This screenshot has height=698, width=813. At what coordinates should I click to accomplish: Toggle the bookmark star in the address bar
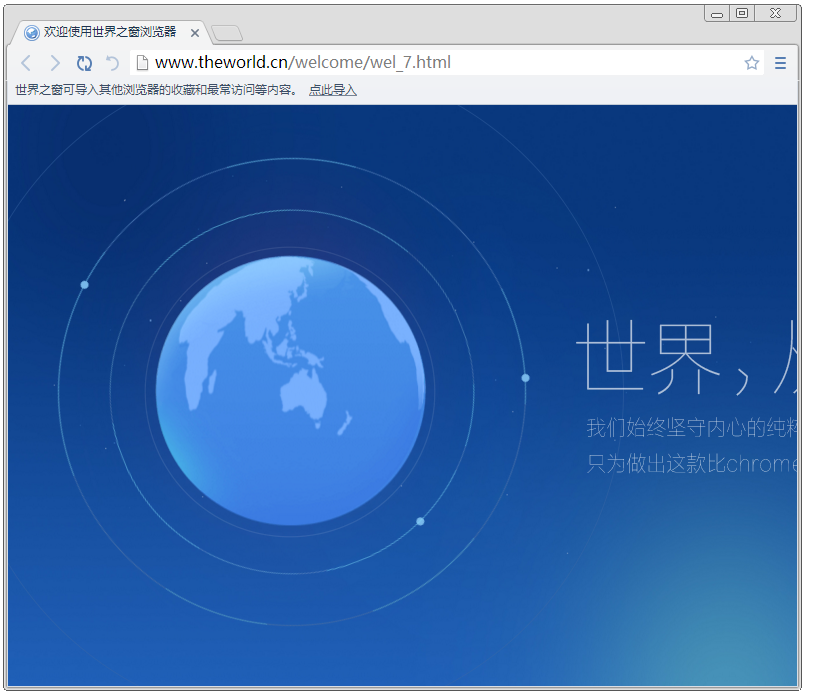point(751,62)
